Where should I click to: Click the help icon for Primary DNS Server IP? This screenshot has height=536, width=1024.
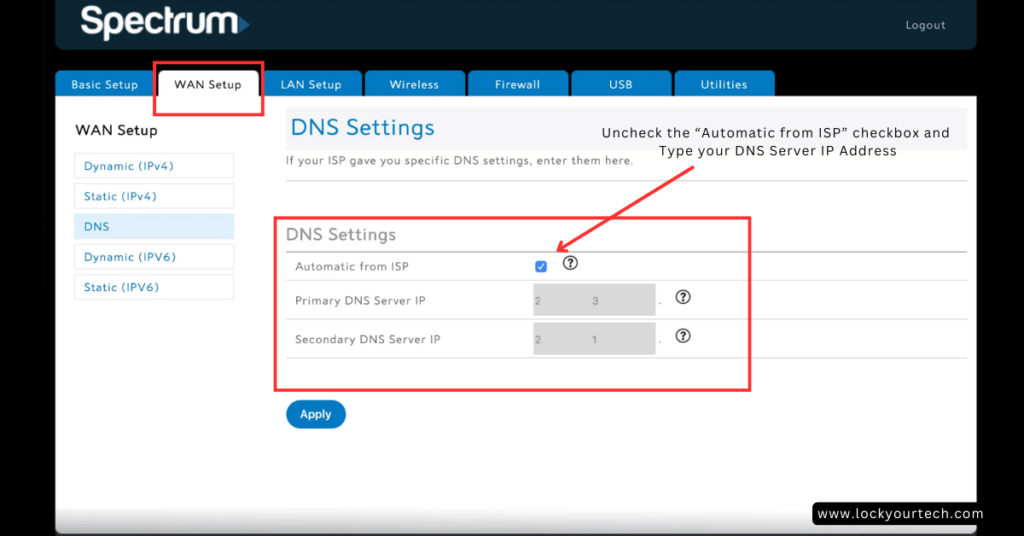pos(683,297)
